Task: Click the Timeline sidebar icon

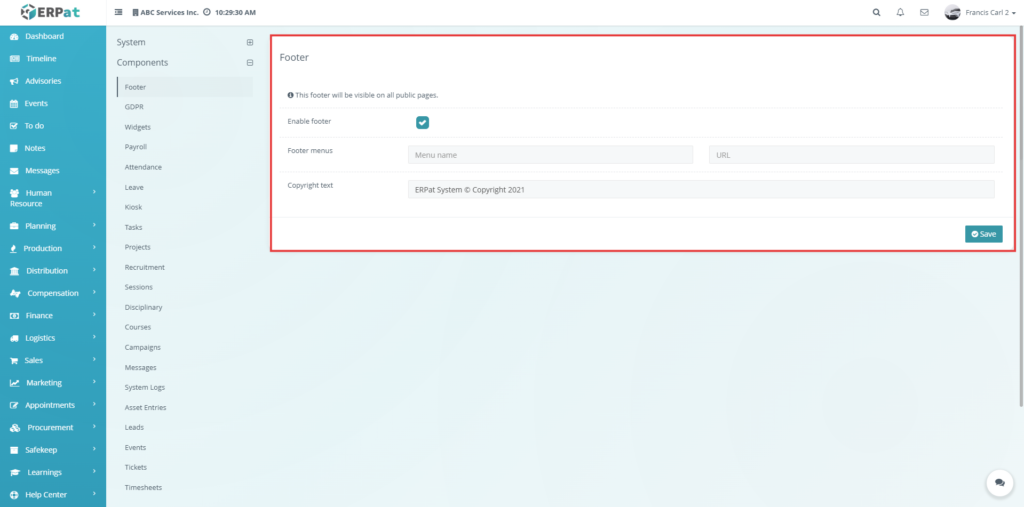Action: point(14,59)
